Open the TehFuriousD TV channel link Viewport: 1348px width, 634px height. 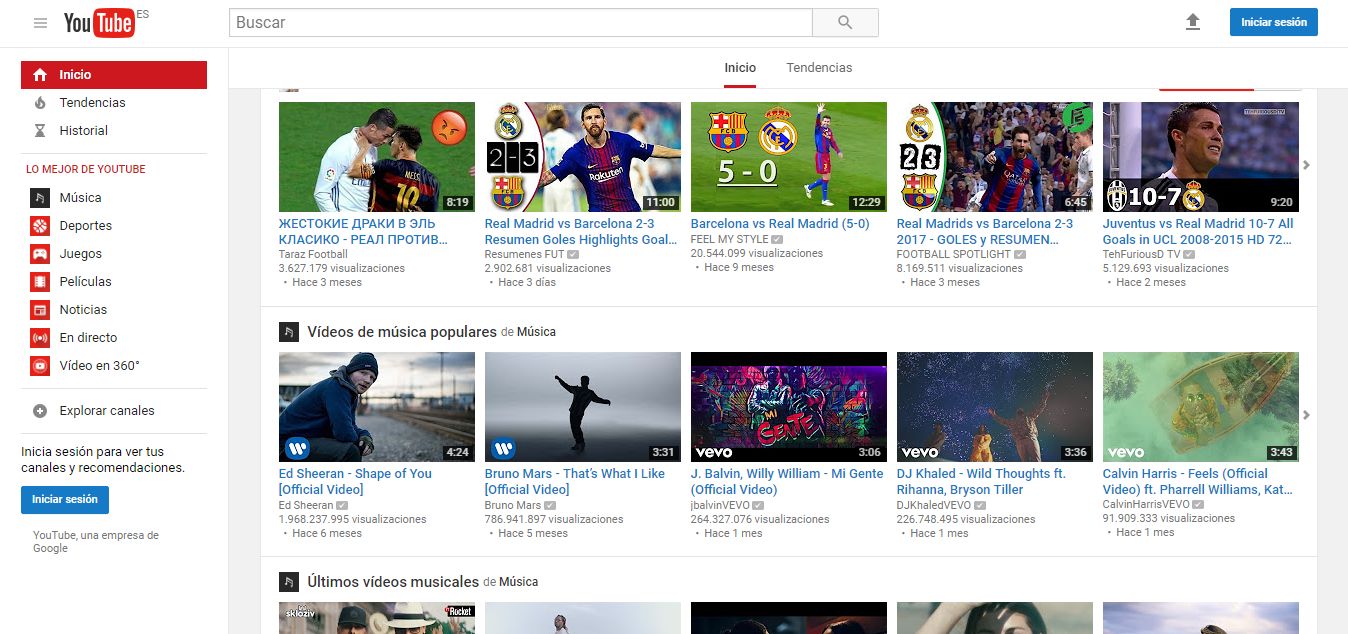tap(1141, 254)
